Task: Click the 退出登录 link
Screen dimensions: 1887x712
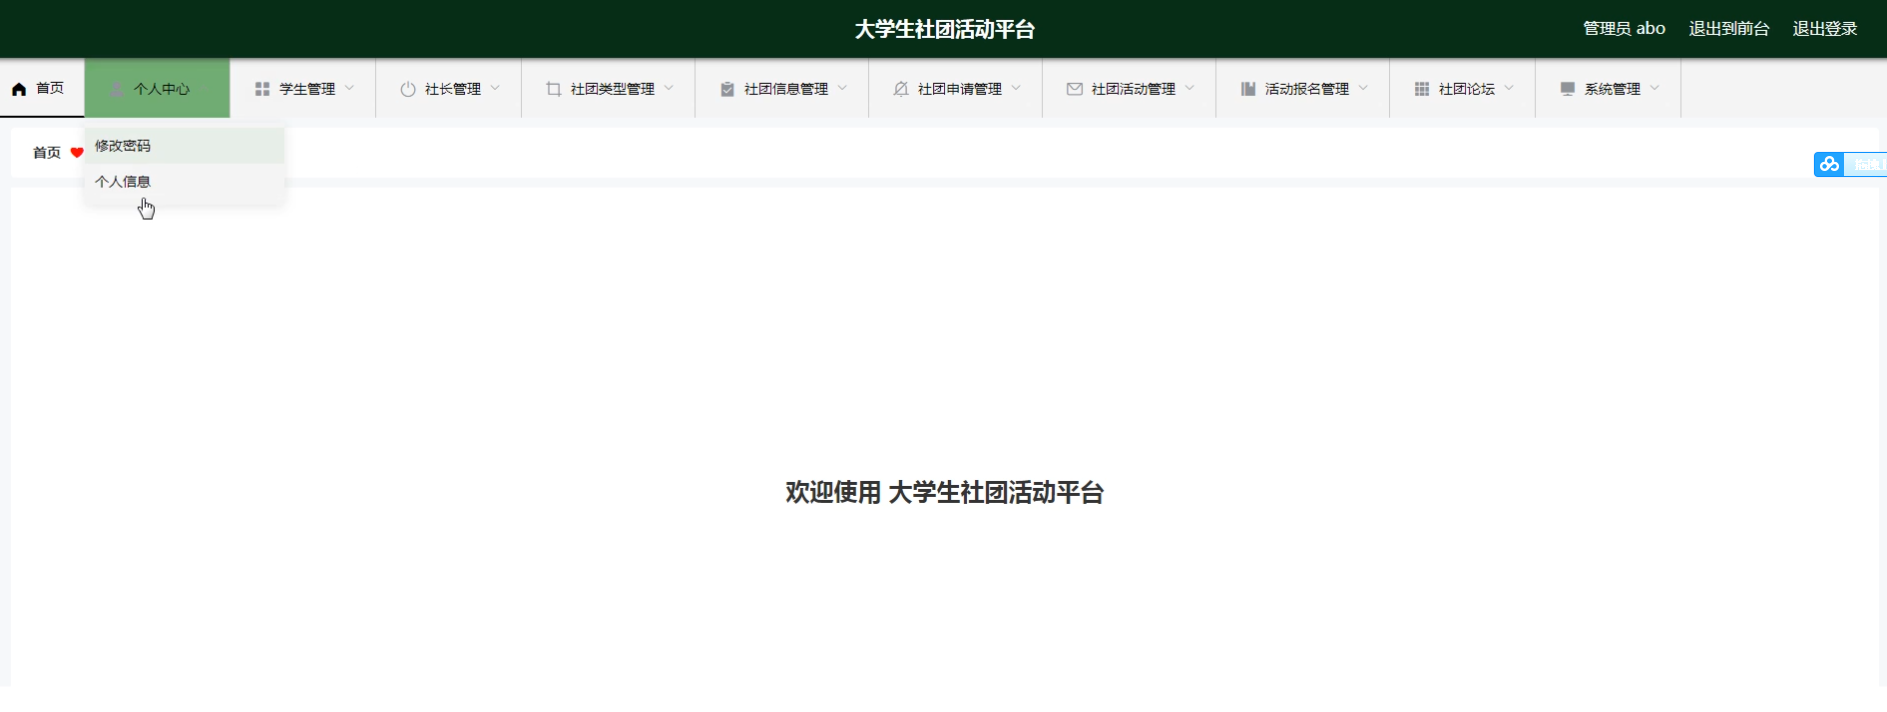Action: (1824, 29)
